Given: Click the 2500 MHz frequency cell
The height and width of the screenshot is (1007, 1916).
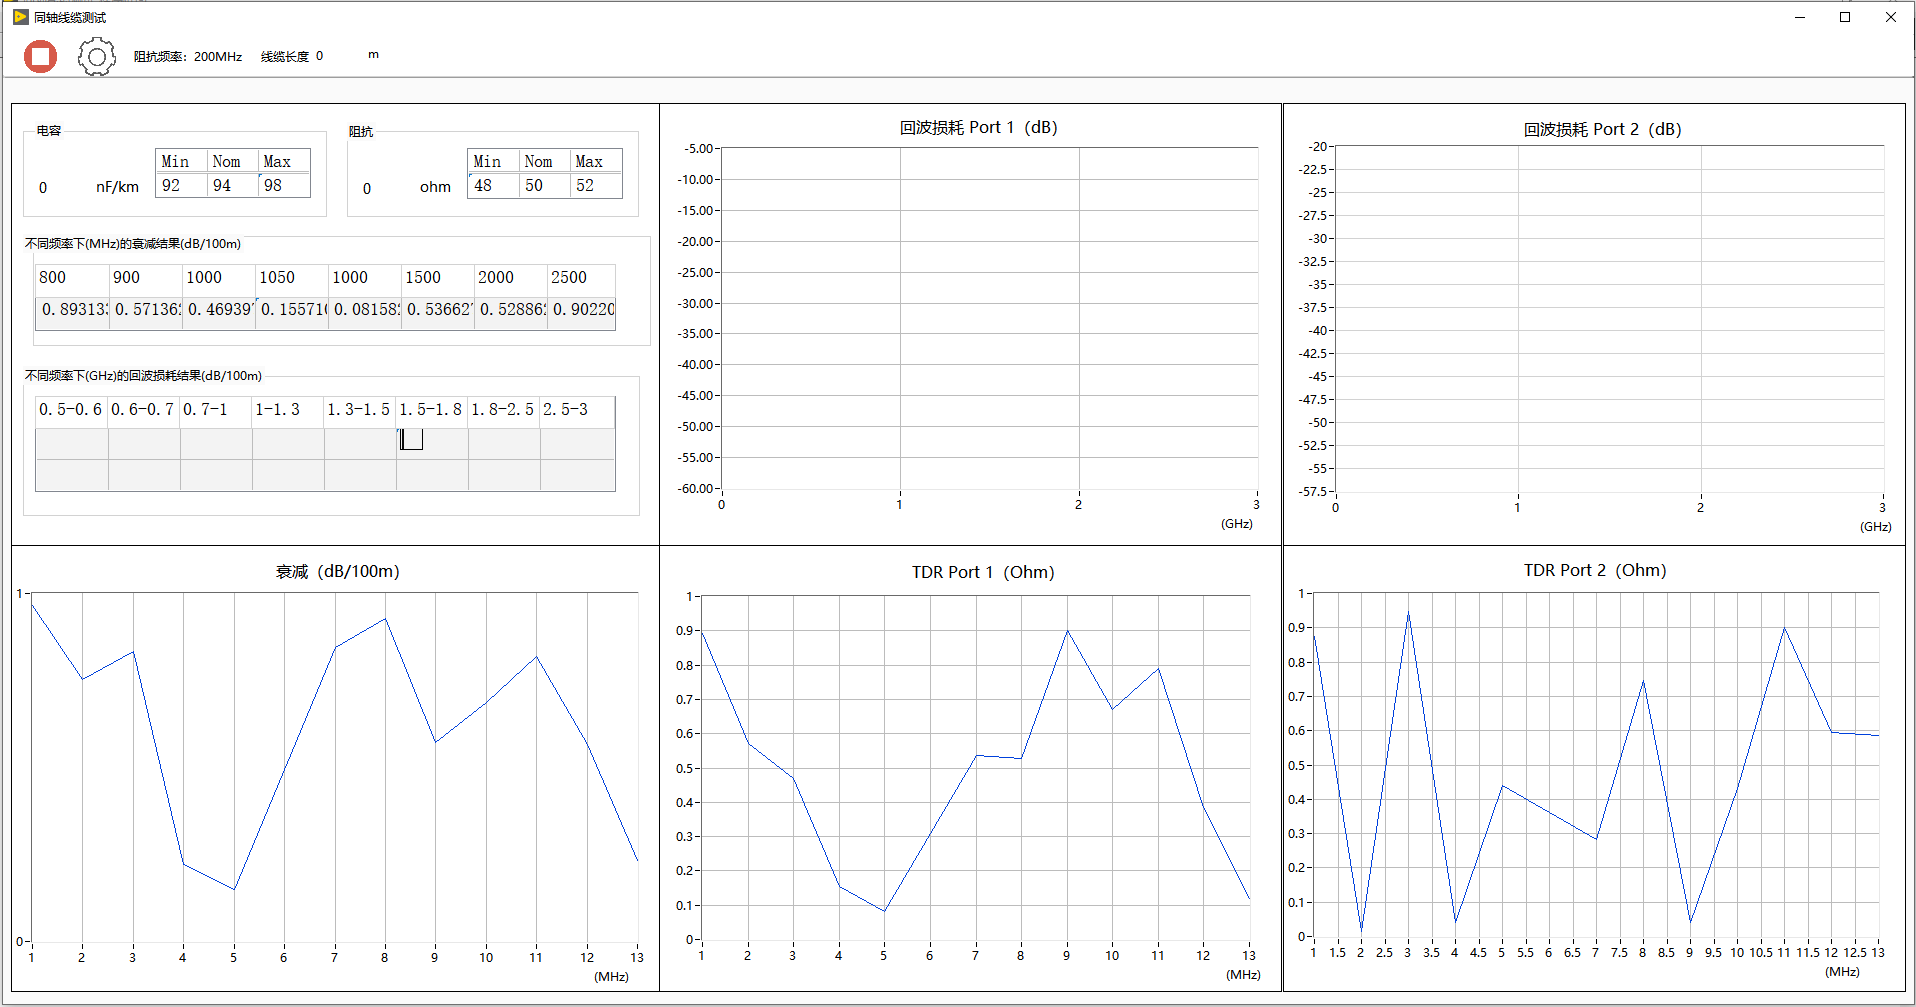Looking at the screenshot, I should click(580, 278).
